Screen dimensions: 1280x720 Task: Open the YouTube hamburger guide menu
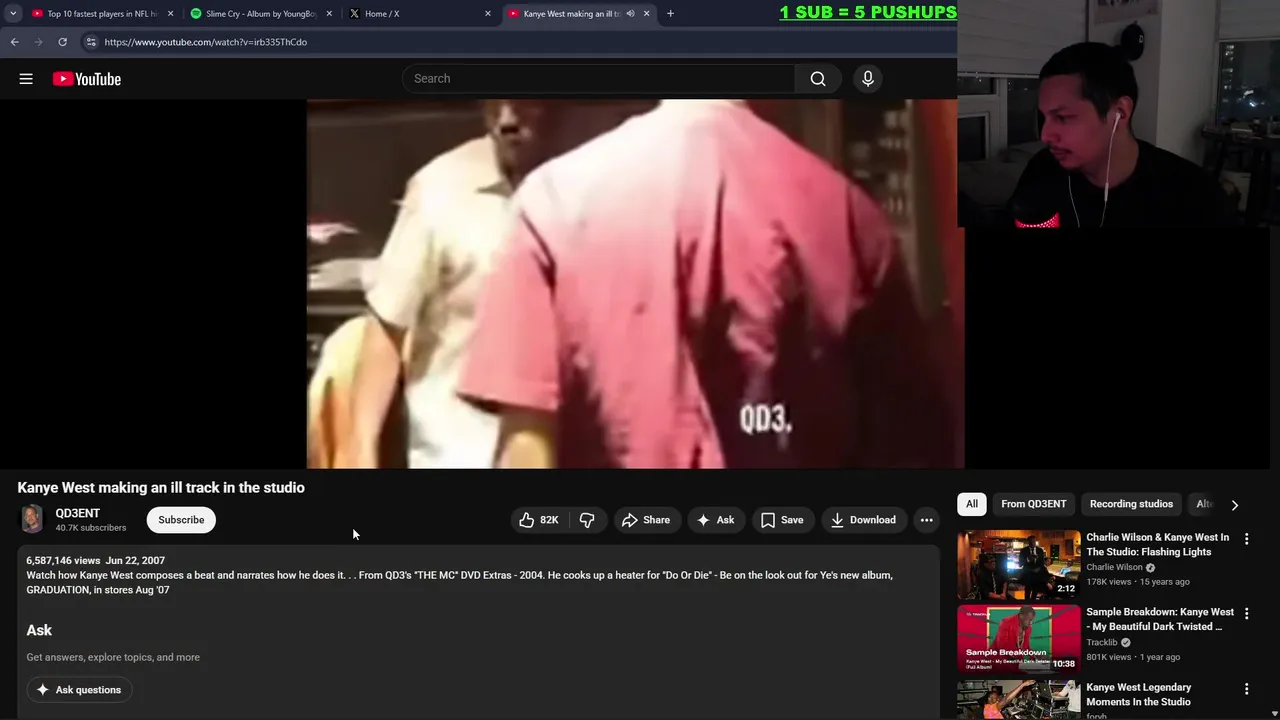(x=26, y=79)
